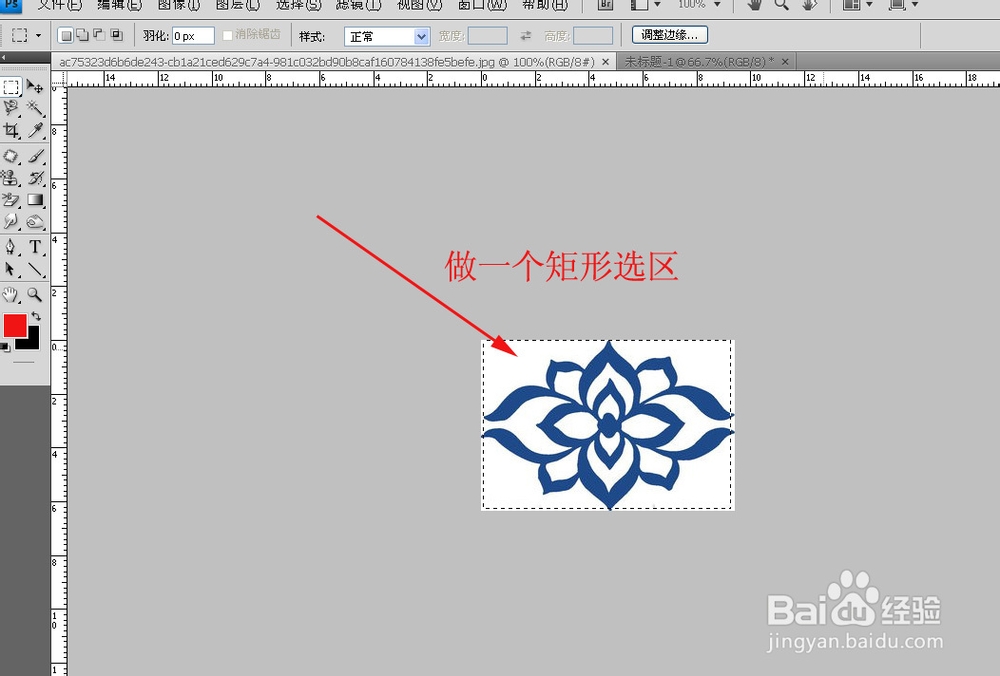Screen dimensions: 1000x676
Task: Switch to the 未标题-1 document tab
Action: click(x=699, y=62)
